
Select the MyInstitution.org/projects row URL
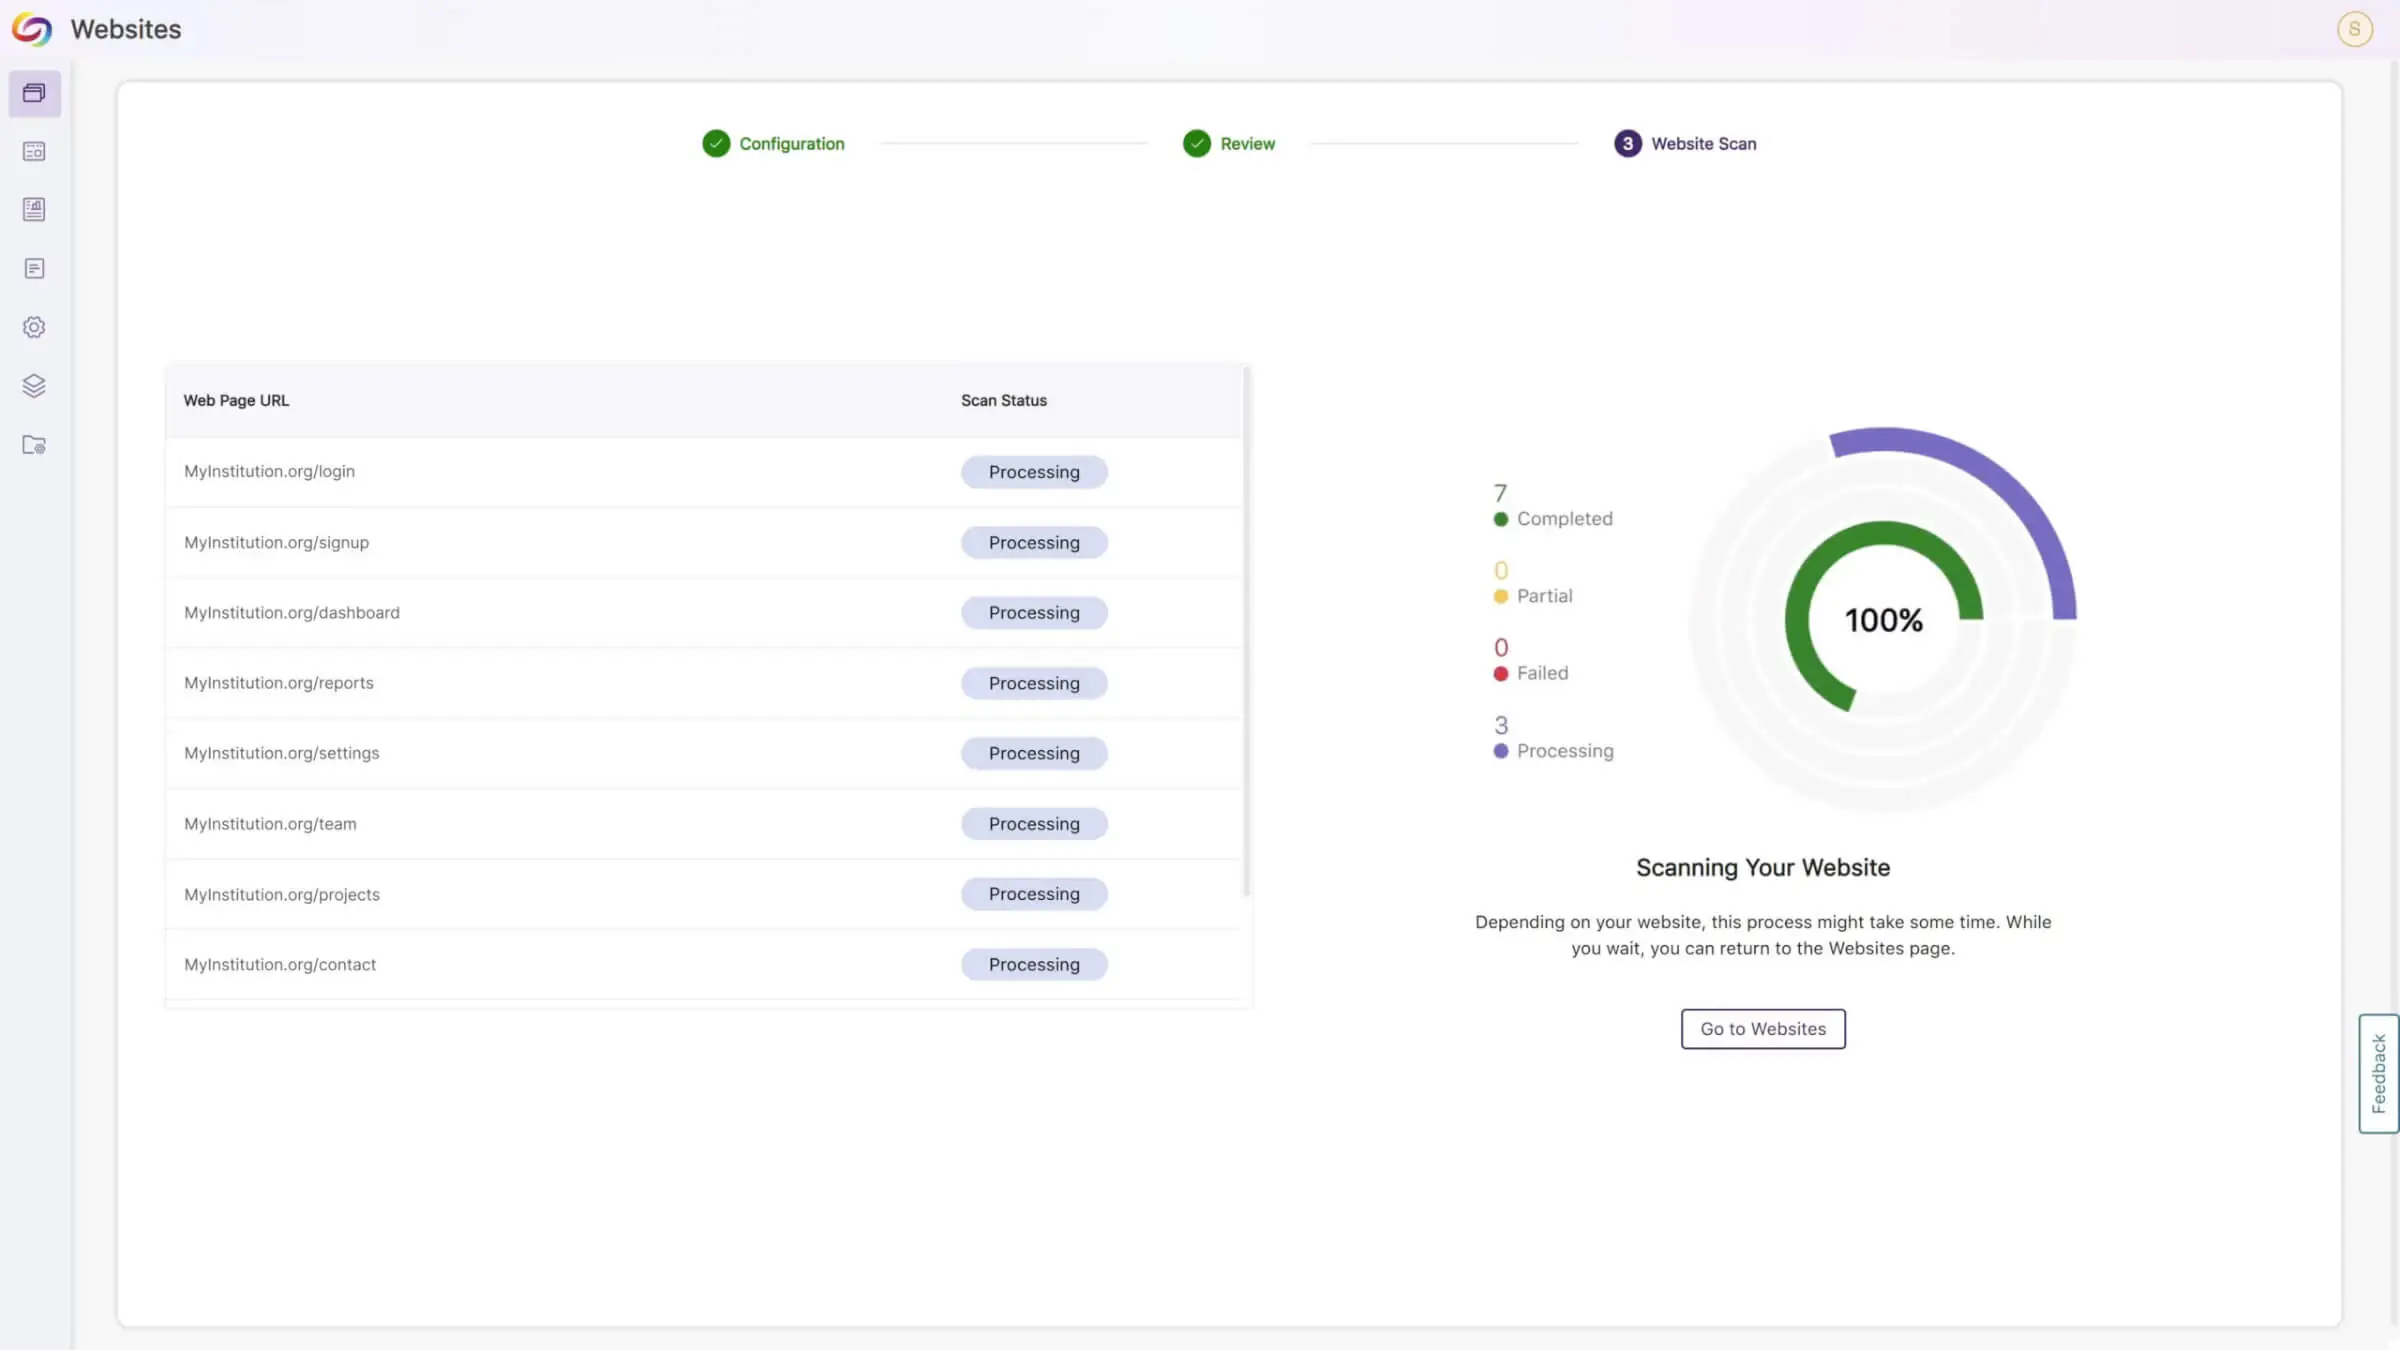[281, 894]
